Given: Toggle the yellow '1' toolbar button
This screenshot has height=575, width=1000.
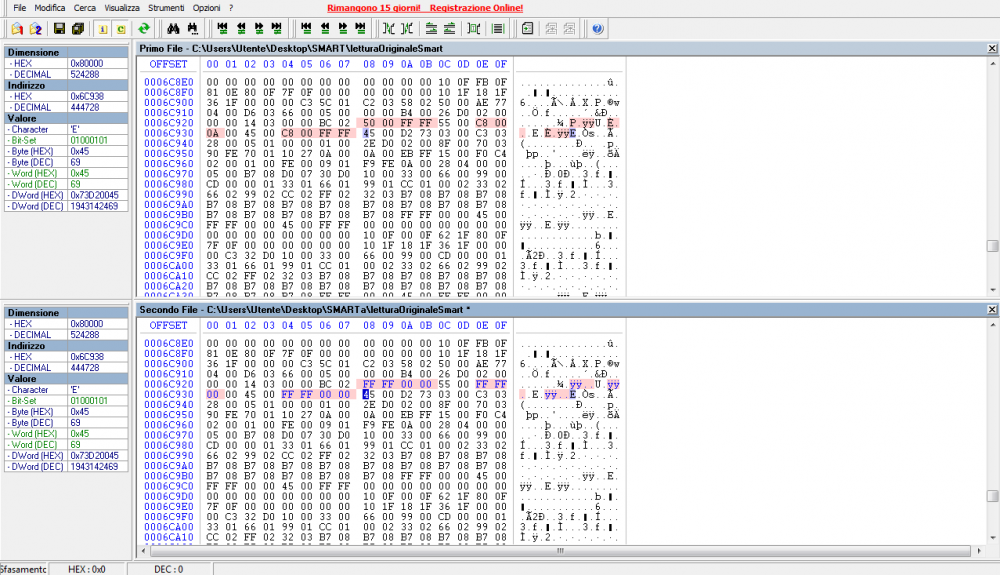Looking at the screenshot, I should pyautogui.click(x=103, y=28).
